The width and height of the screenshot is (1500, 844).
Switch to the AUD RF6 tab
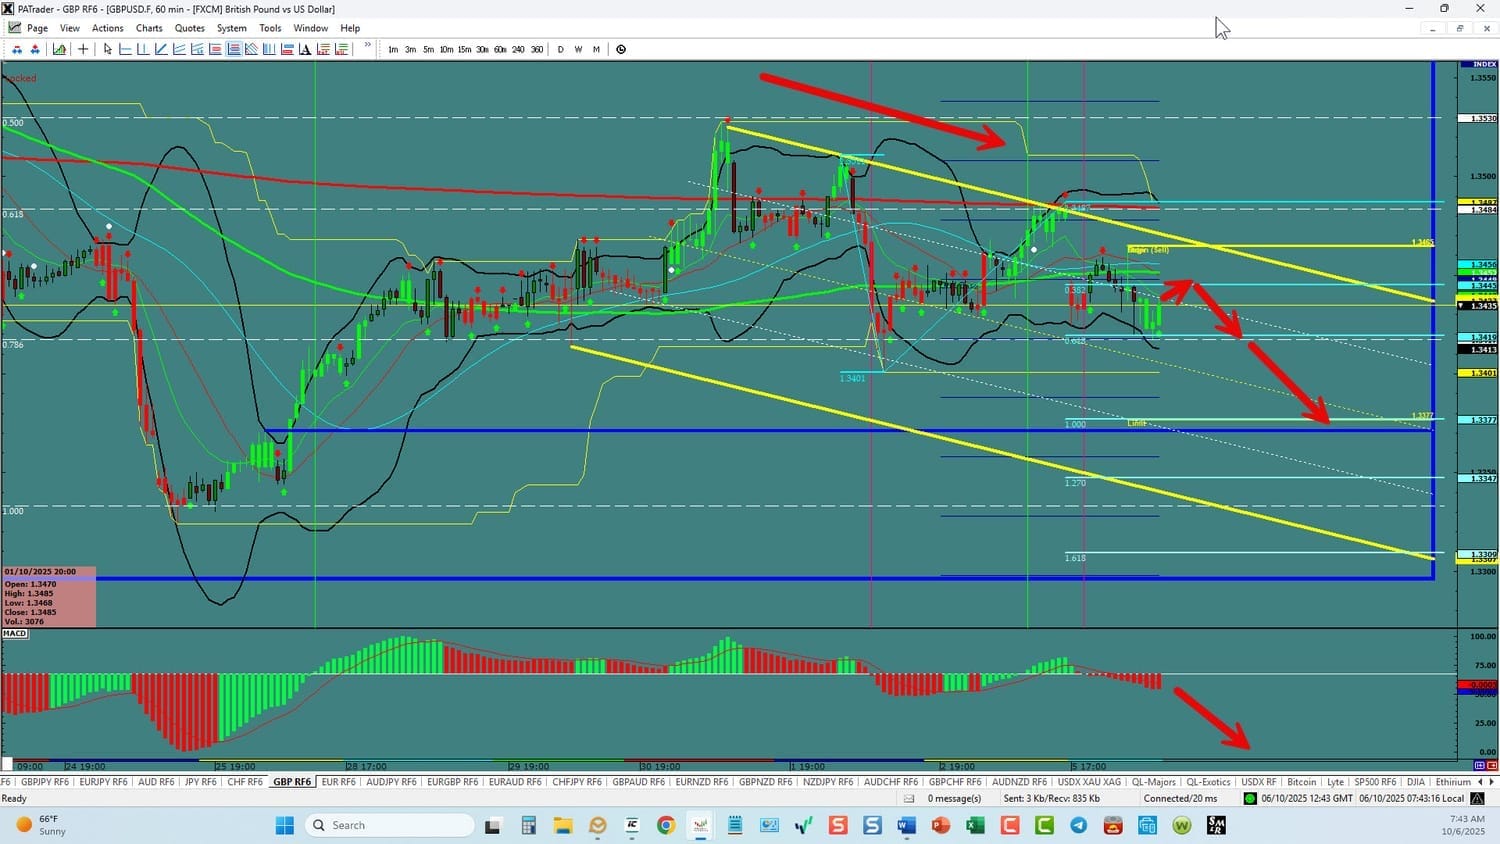pos(156,782)
